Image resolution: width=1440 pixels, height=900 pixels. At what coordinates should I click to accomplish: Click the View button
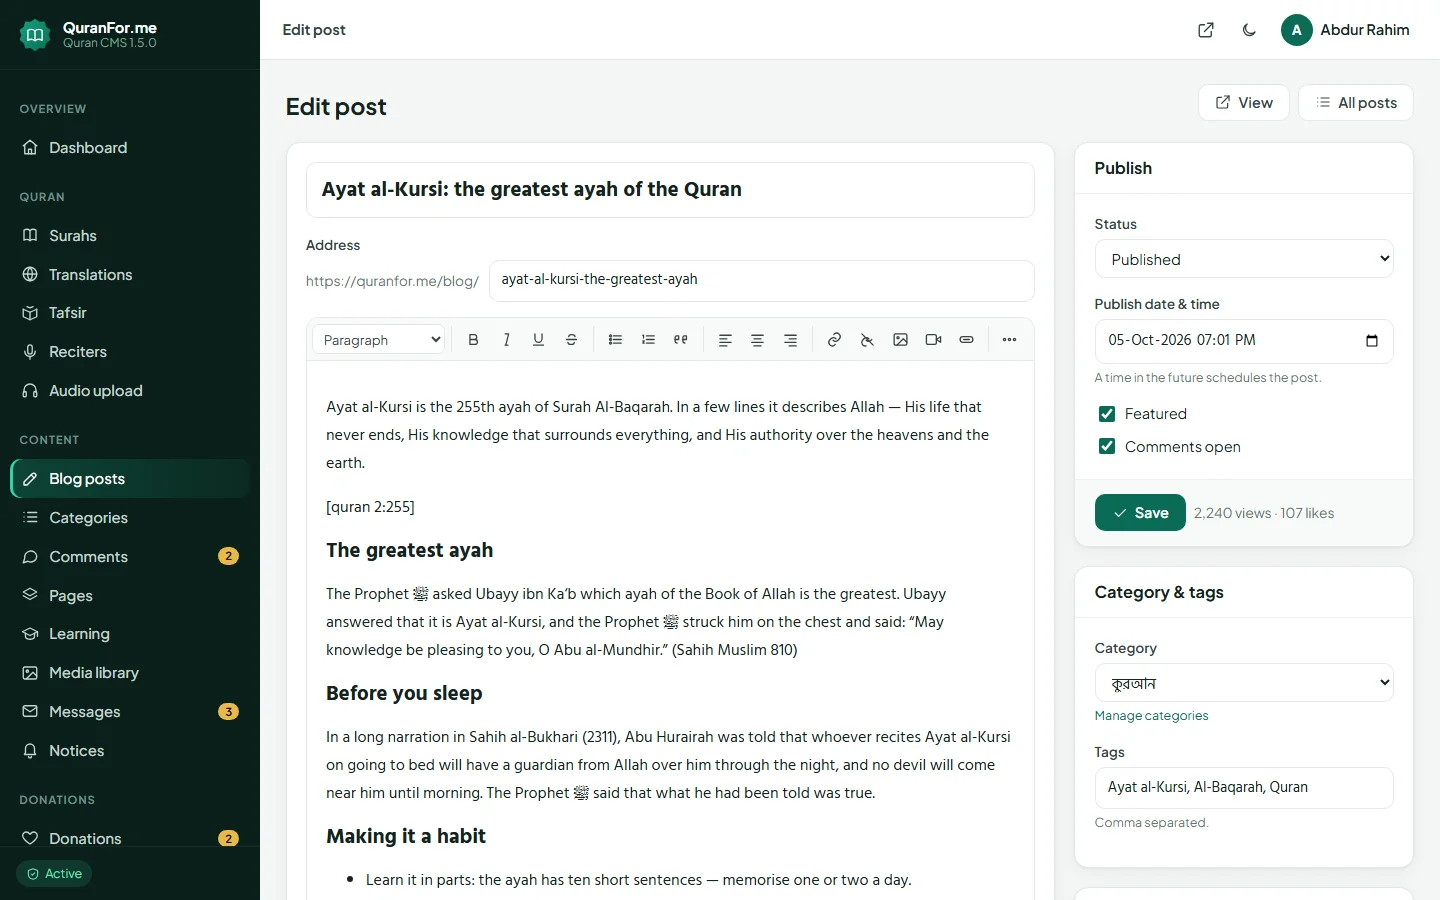[x=1244, y=103]
